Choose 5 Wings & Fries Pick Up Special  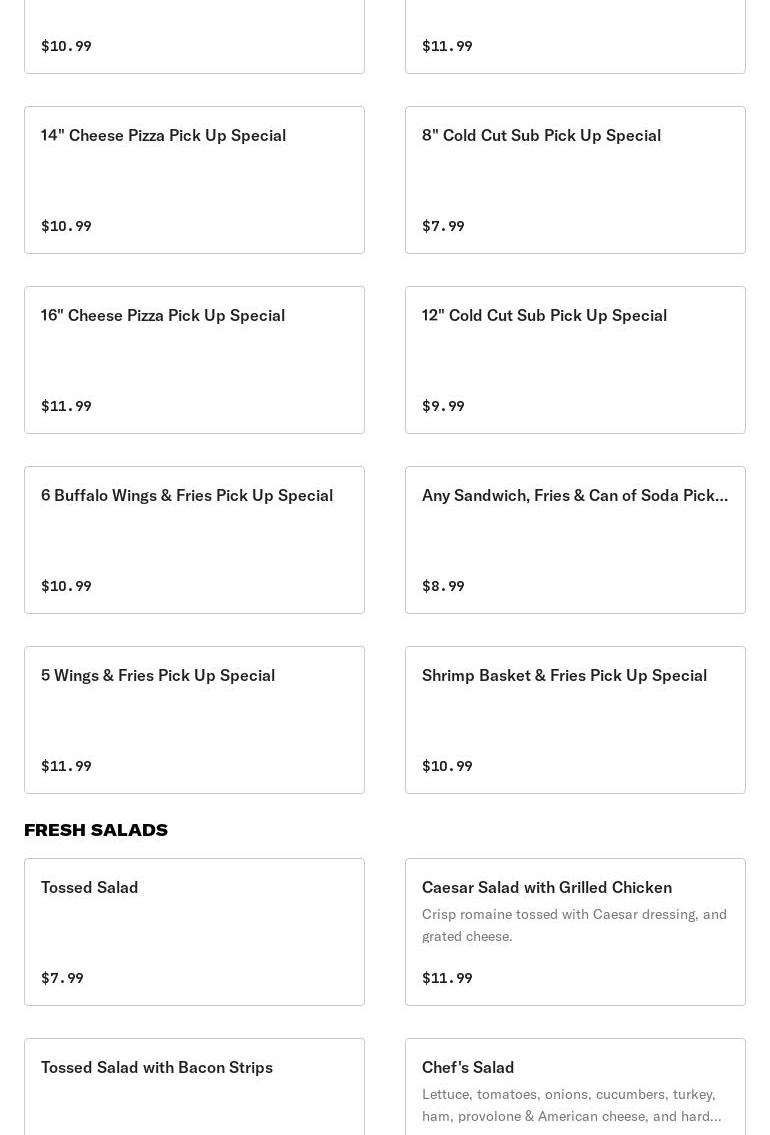(194, 720)
